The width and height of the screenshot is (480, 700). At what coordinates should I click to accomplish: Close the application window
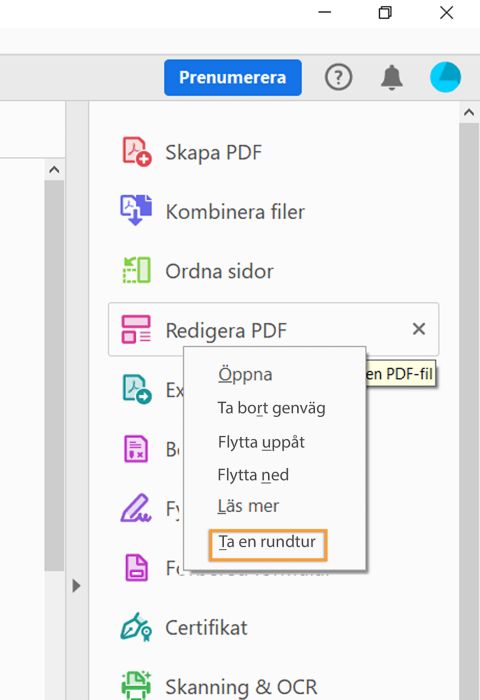pyautogui.click(x=447, y=12)
